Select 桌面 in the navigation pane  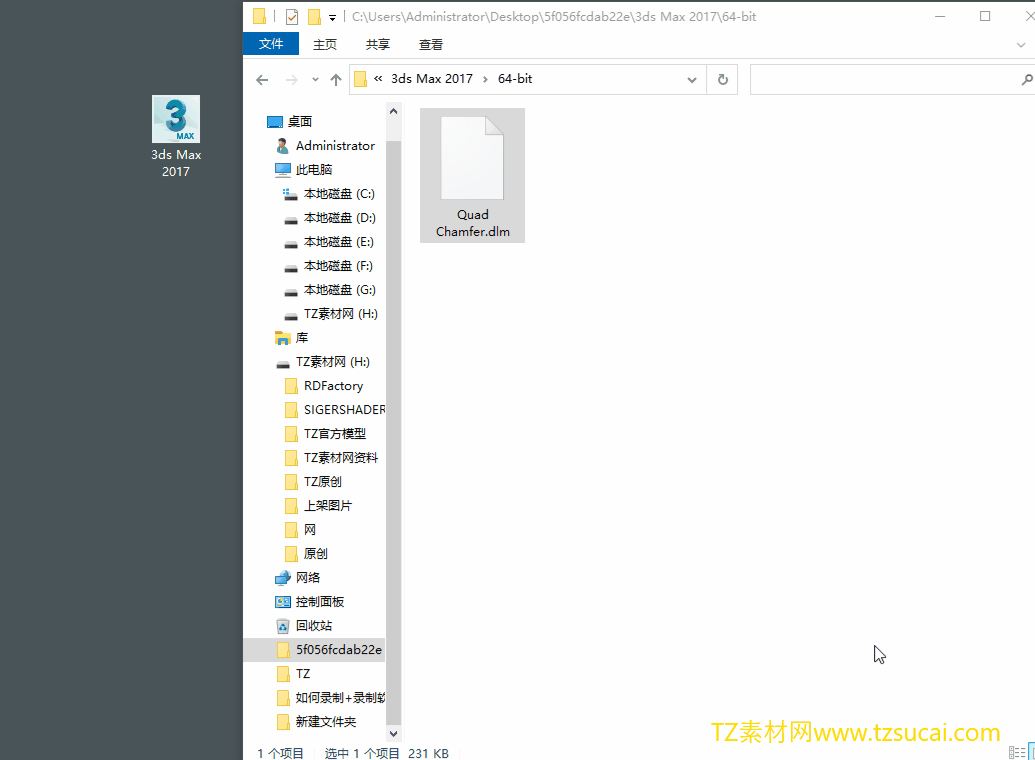click(300, 121)
